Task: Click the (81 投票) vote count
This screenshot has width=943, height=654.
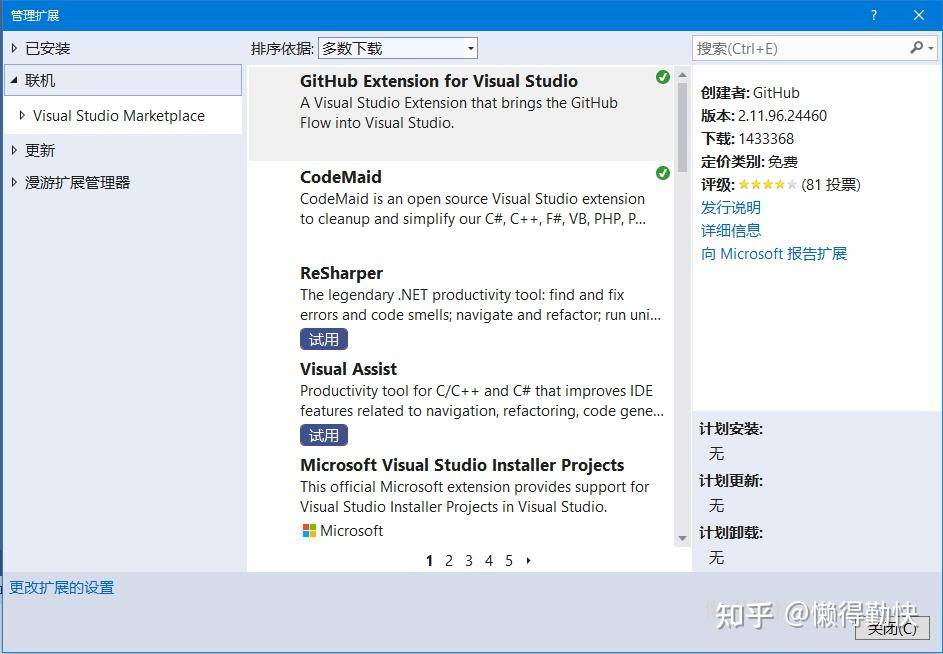Action: [x=831, y=185]
